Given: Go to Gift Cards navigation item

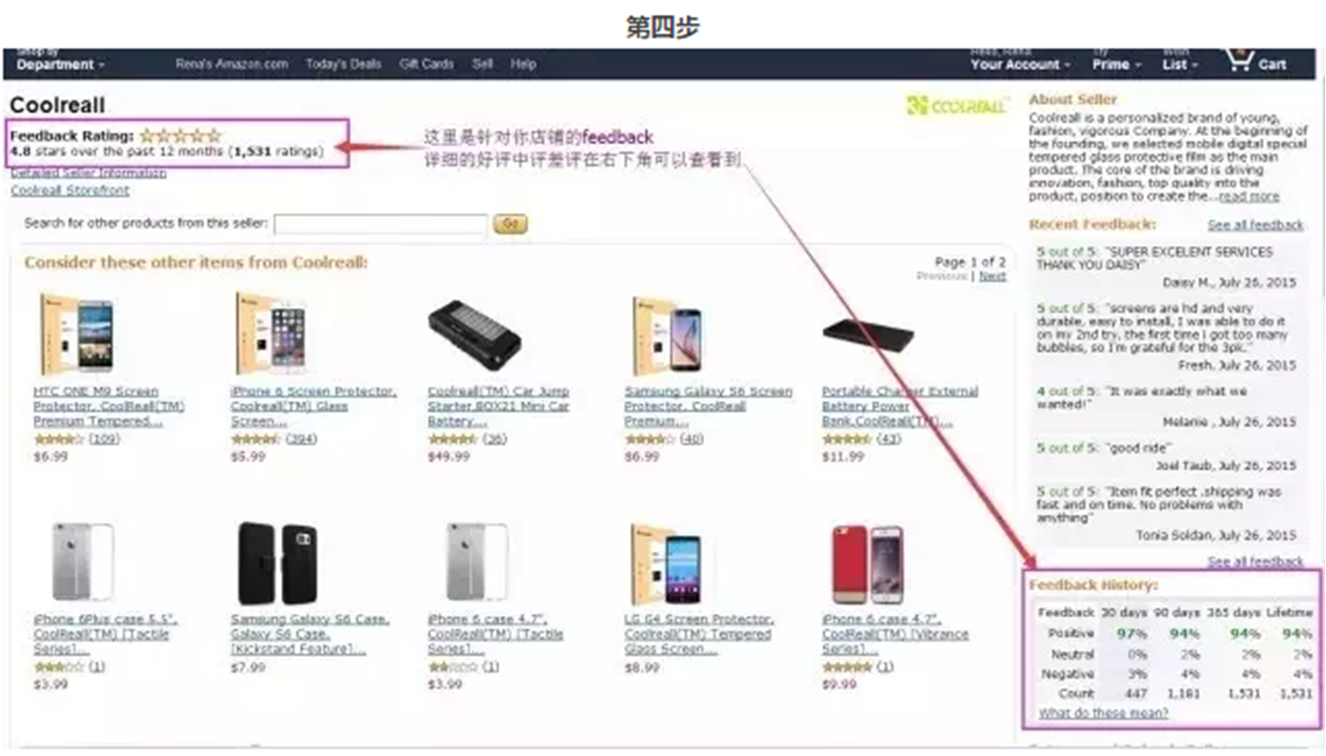Looking at the screenshot, I should point(426,64).
